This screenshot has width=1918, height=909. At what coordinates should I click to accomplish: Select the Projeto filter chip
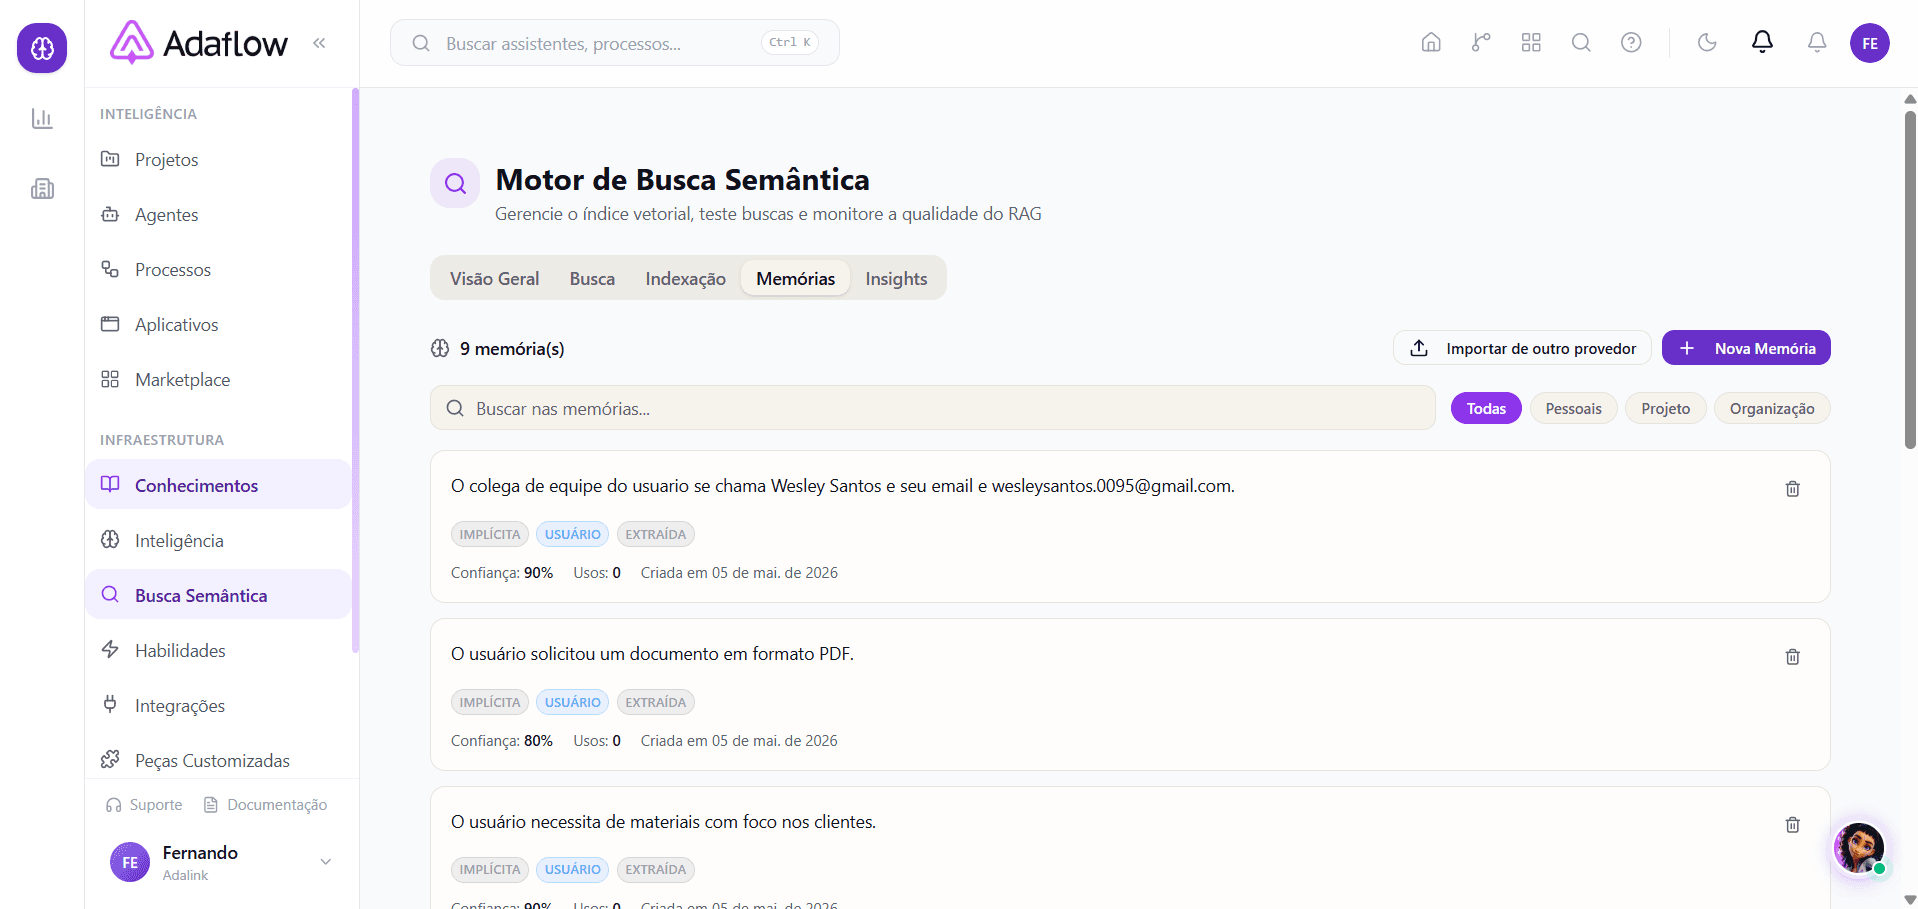click(1665, 408)
